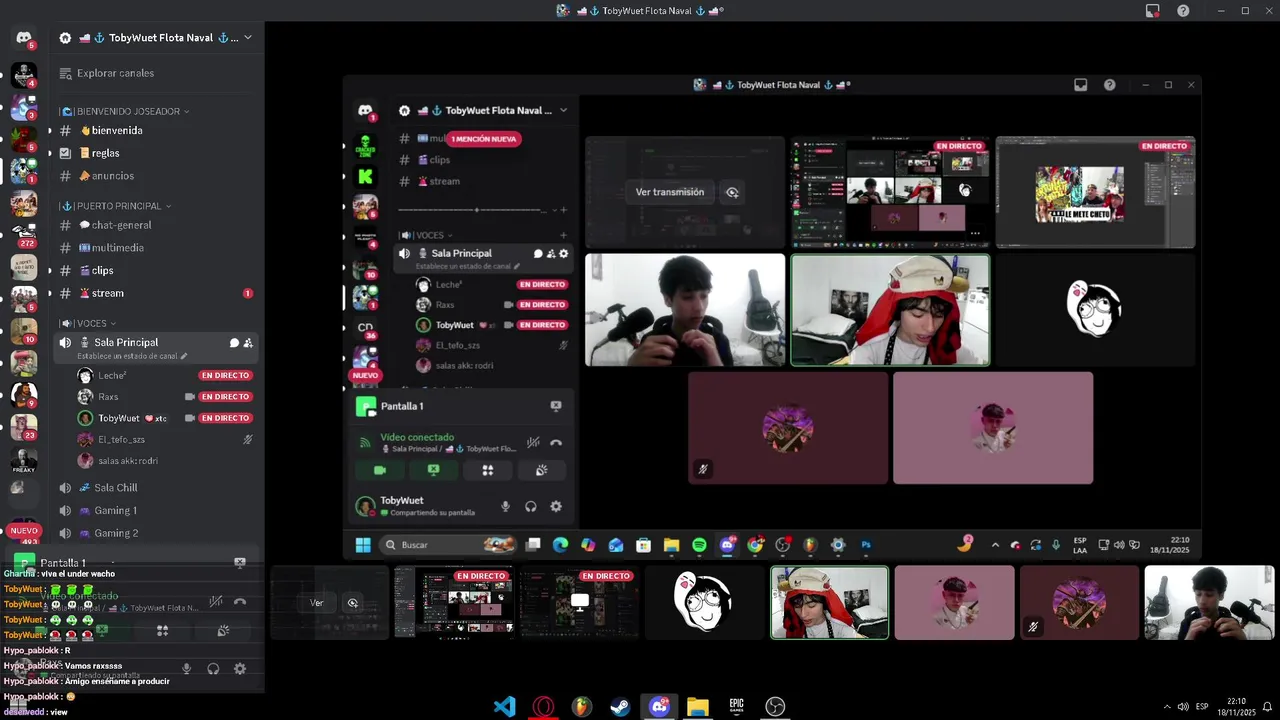Viewport: 1280px width, 720px height.
Task: Disconnect call icon in inner voice panel
Action: [x=556, y=442]
